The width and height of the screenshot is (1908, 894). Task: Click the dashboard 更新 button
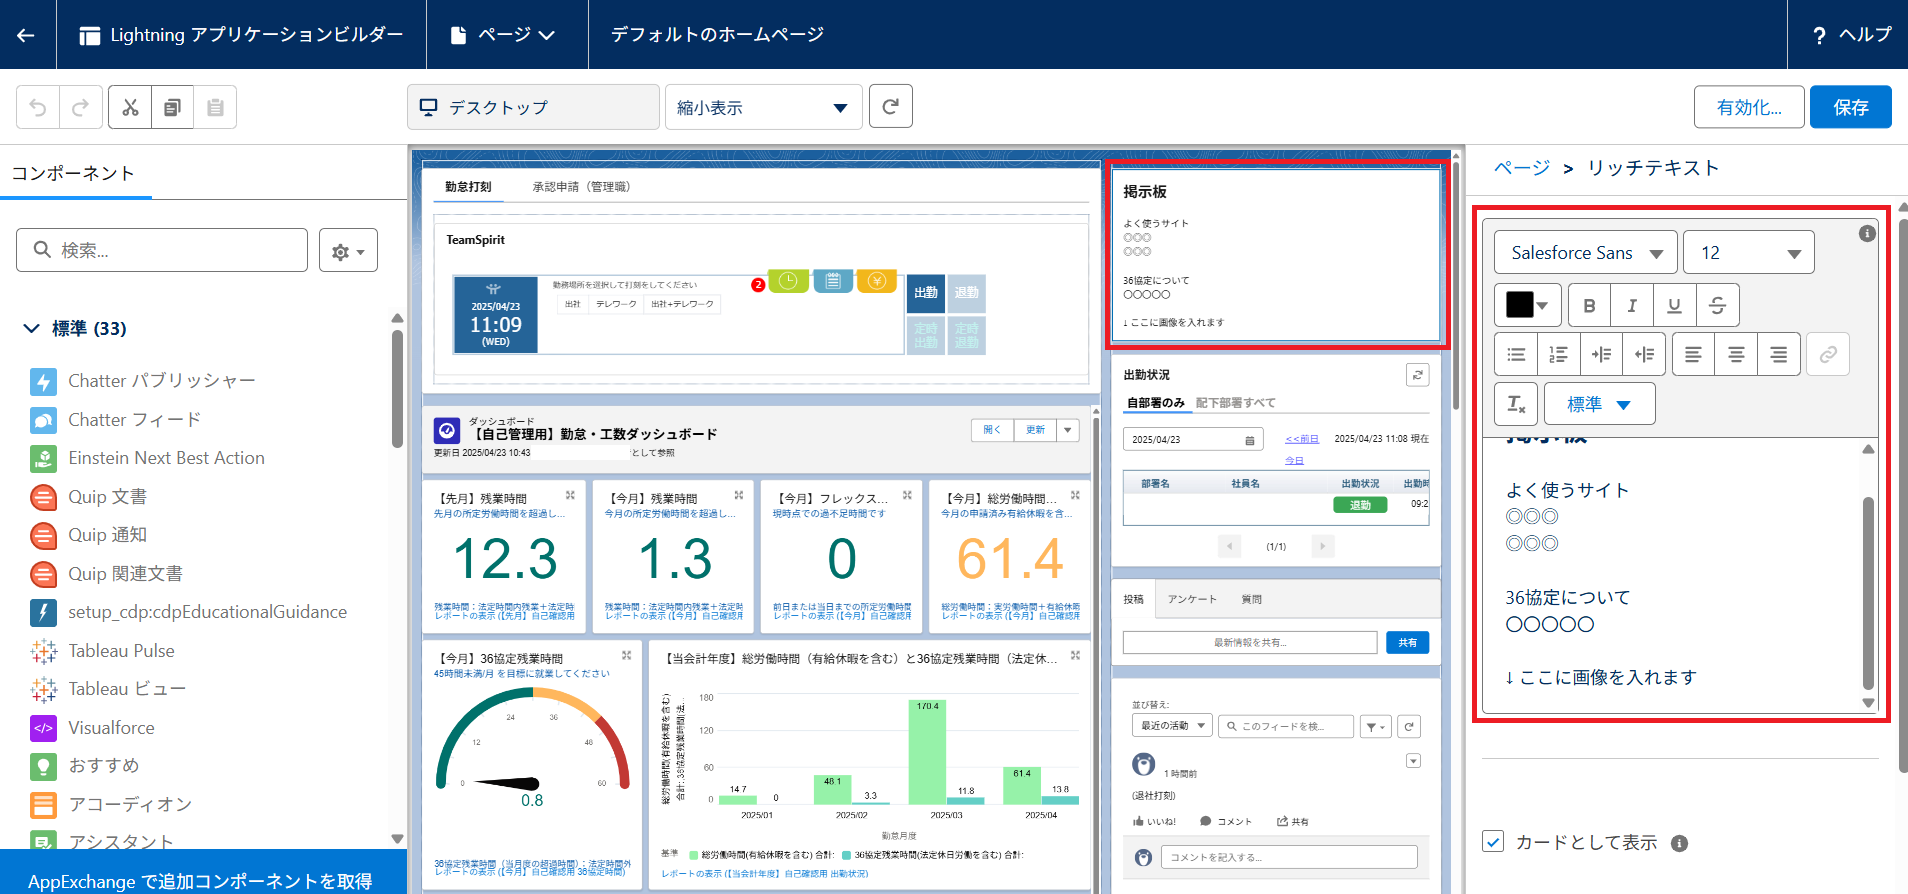point(1035,430)
